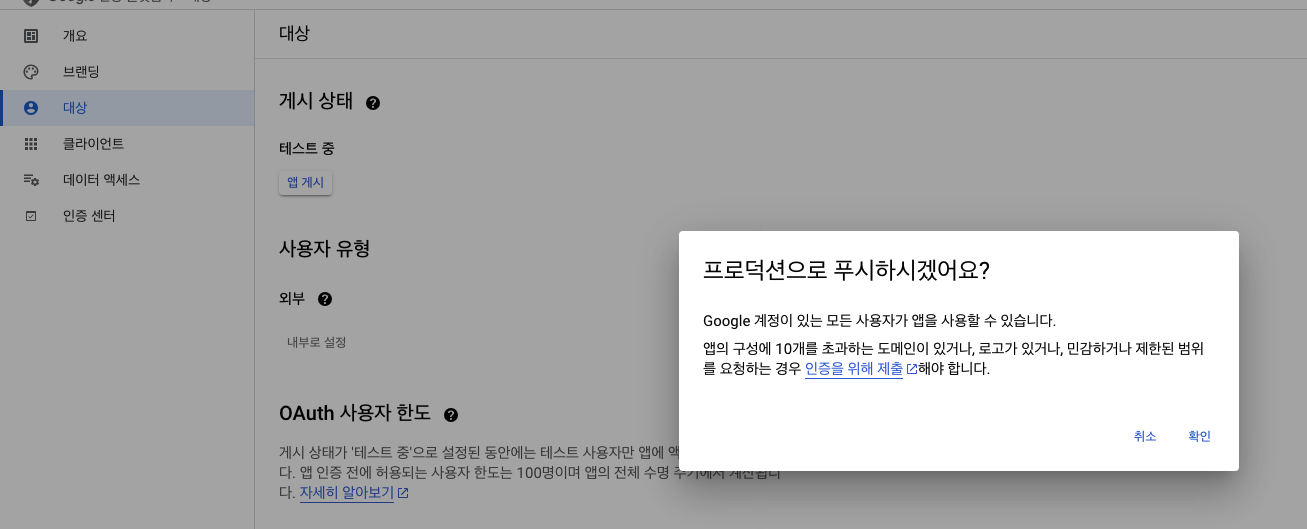Click the 사용자 유형 heading
Image resolution: width=1307 pixels, height=529 pixels.
click(325, 249)
